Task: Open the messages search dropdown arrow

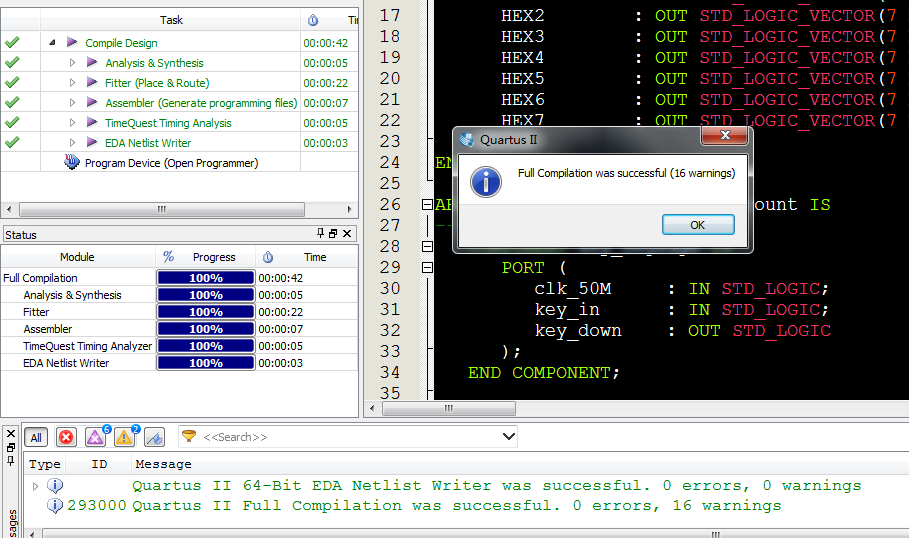Action: coord(508,437)
